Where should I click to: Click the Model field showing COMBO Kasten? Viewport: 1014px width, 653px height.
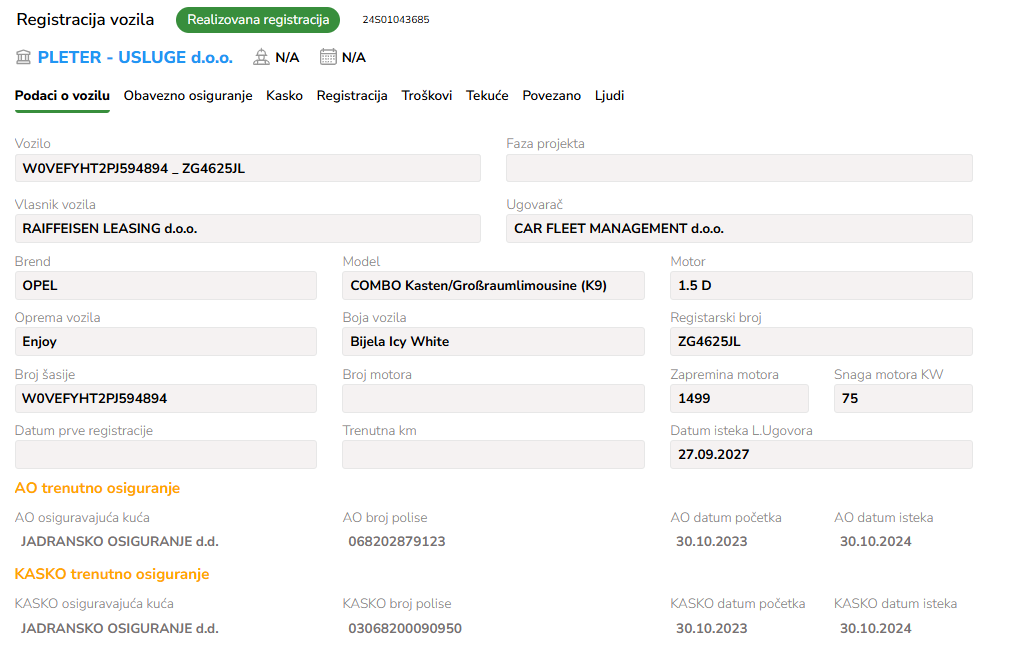[493, 285]
